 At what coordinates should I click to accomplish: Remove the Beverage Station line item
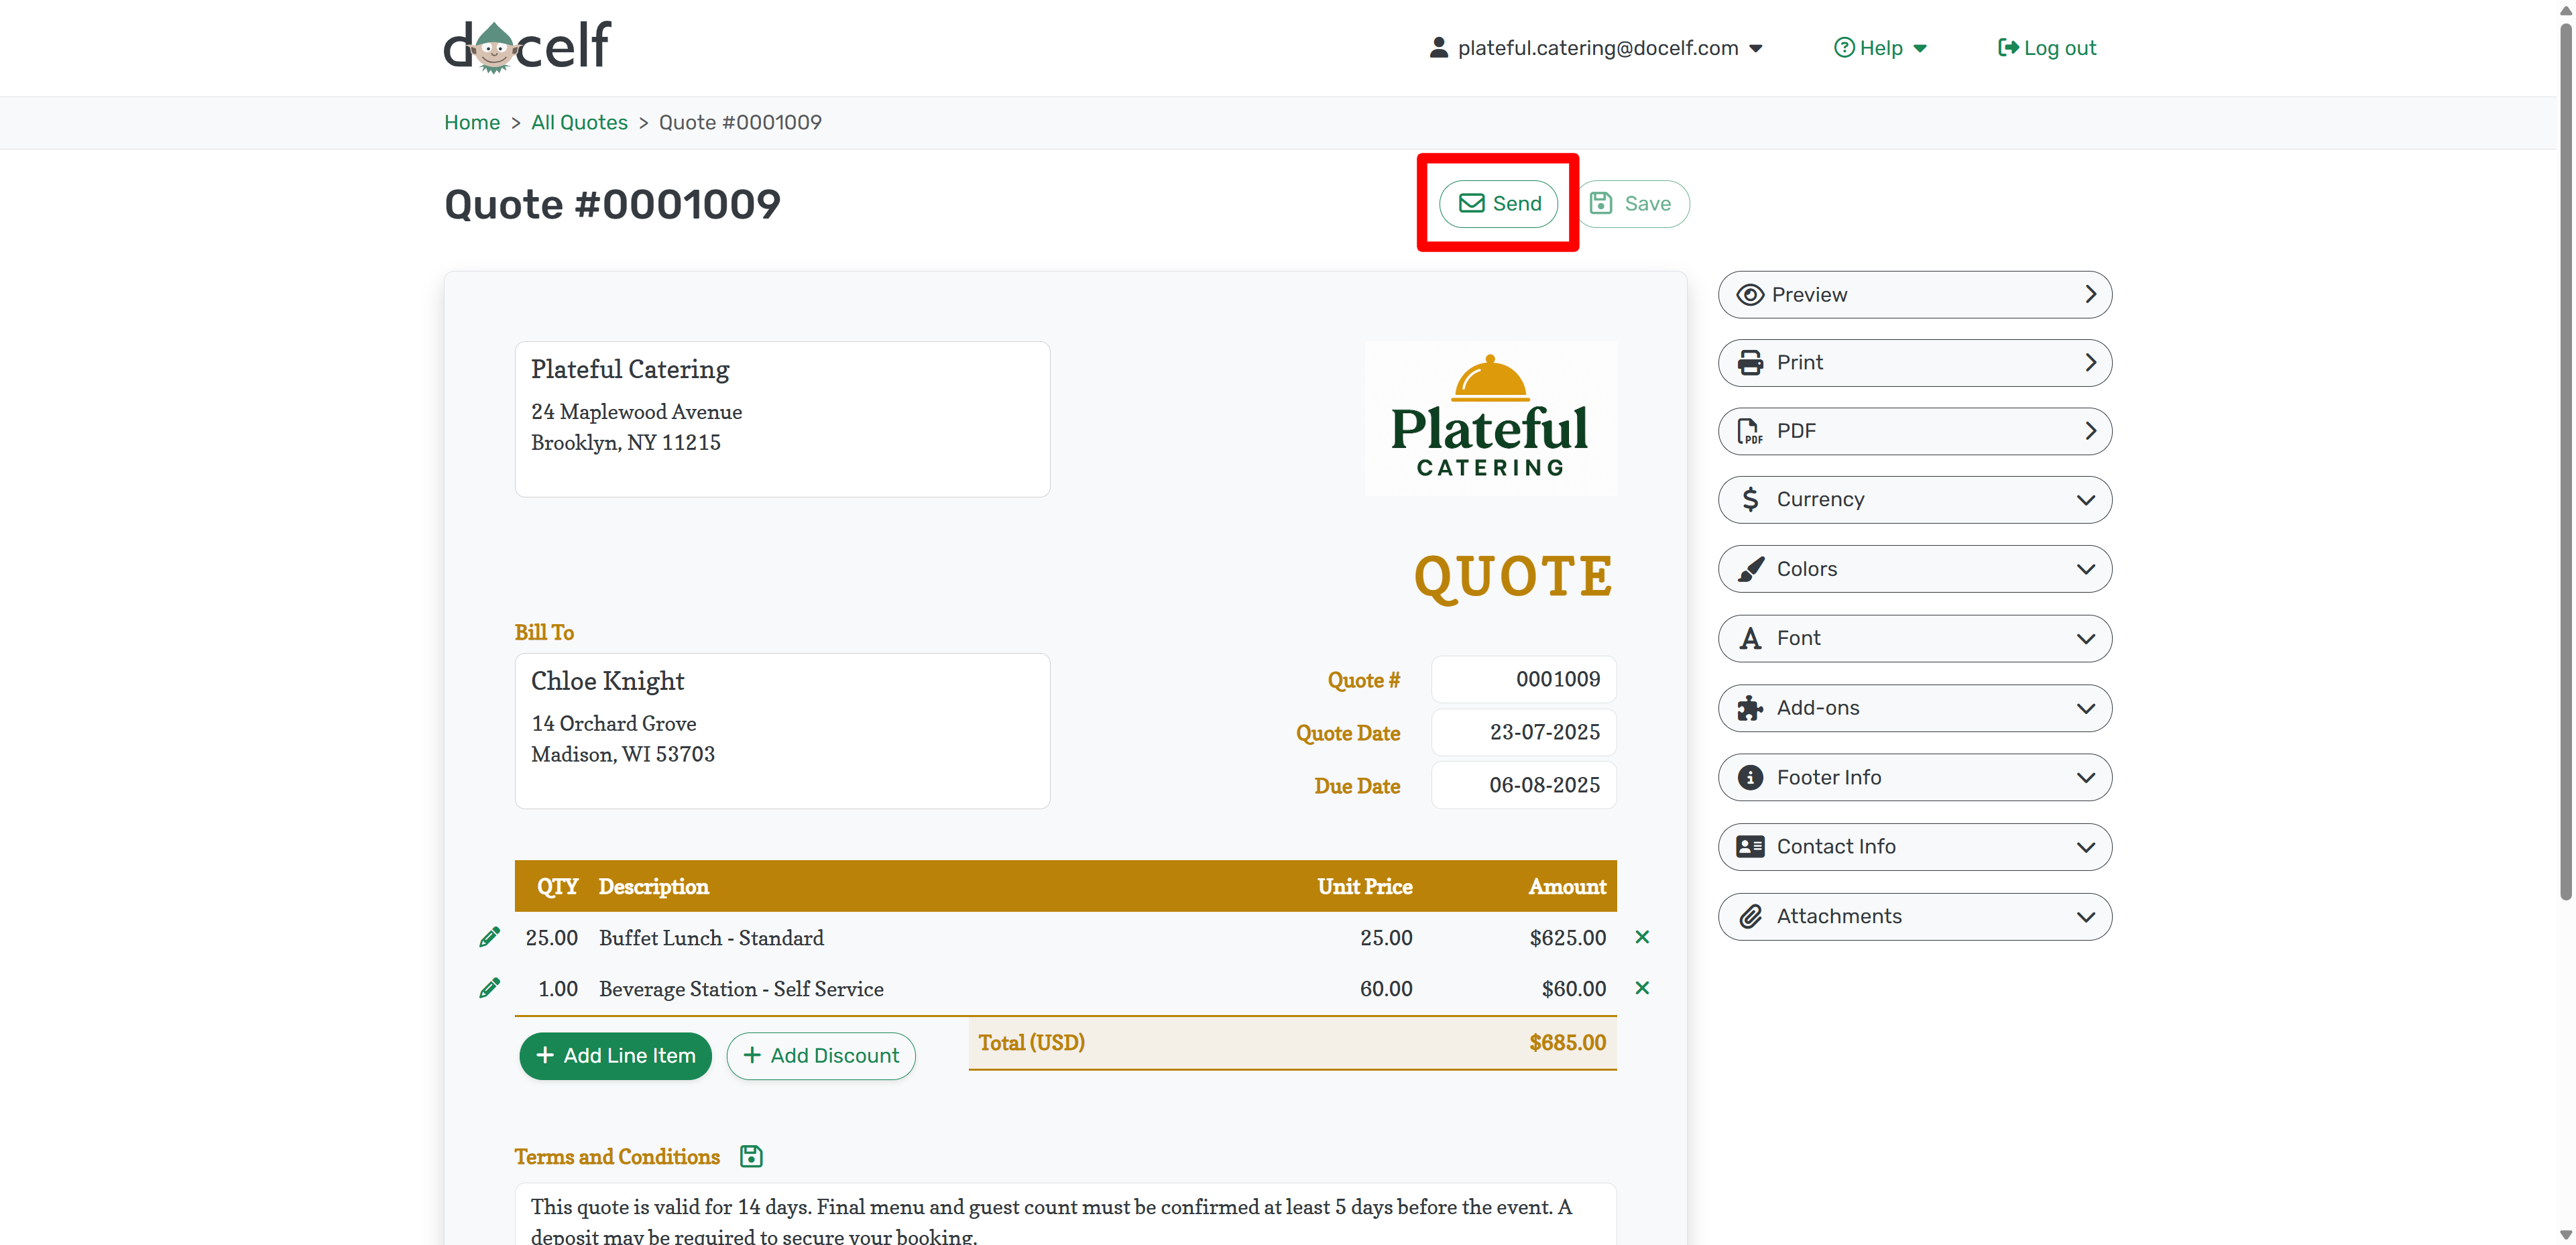point(1641,988)
